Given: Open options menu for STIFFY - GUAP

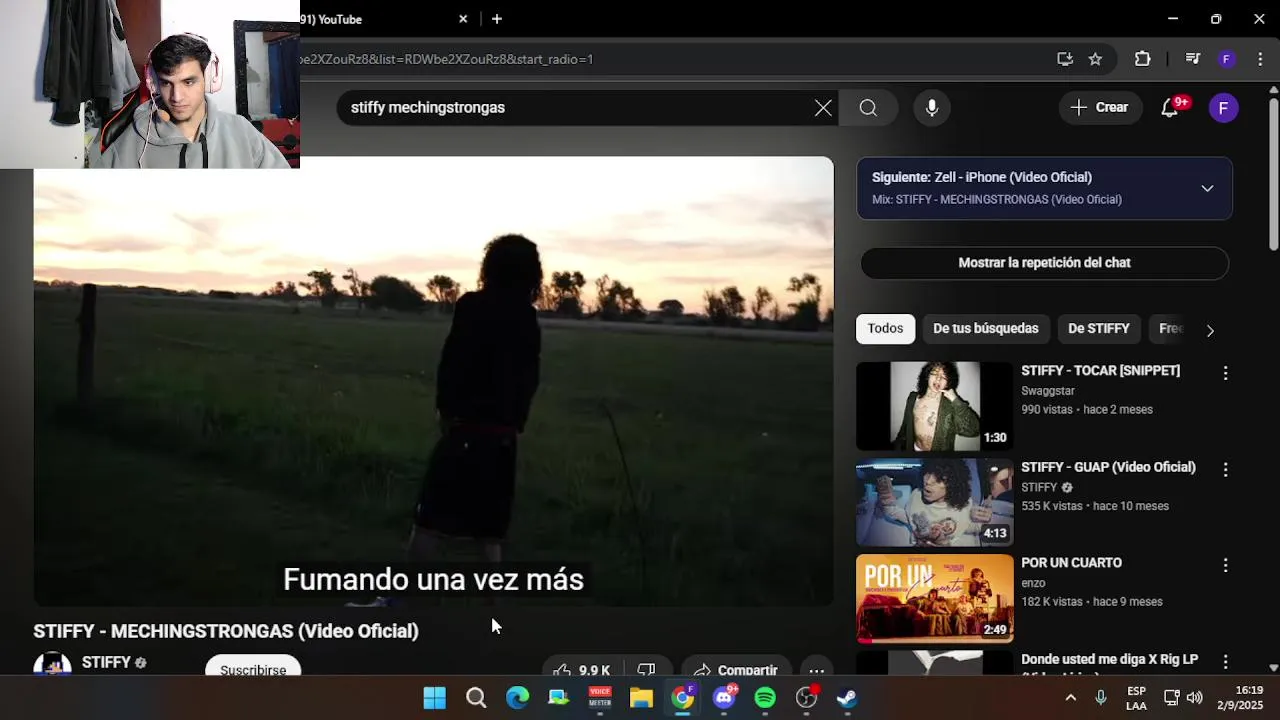Looking at the screenshot, I should 1225,469.
